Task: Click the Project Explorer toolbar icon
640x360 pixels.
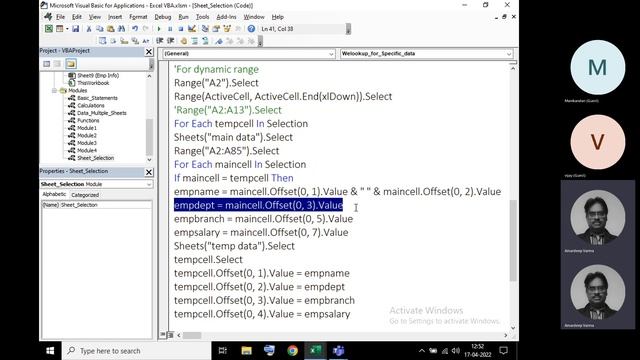Action: [x=205, y=29]
